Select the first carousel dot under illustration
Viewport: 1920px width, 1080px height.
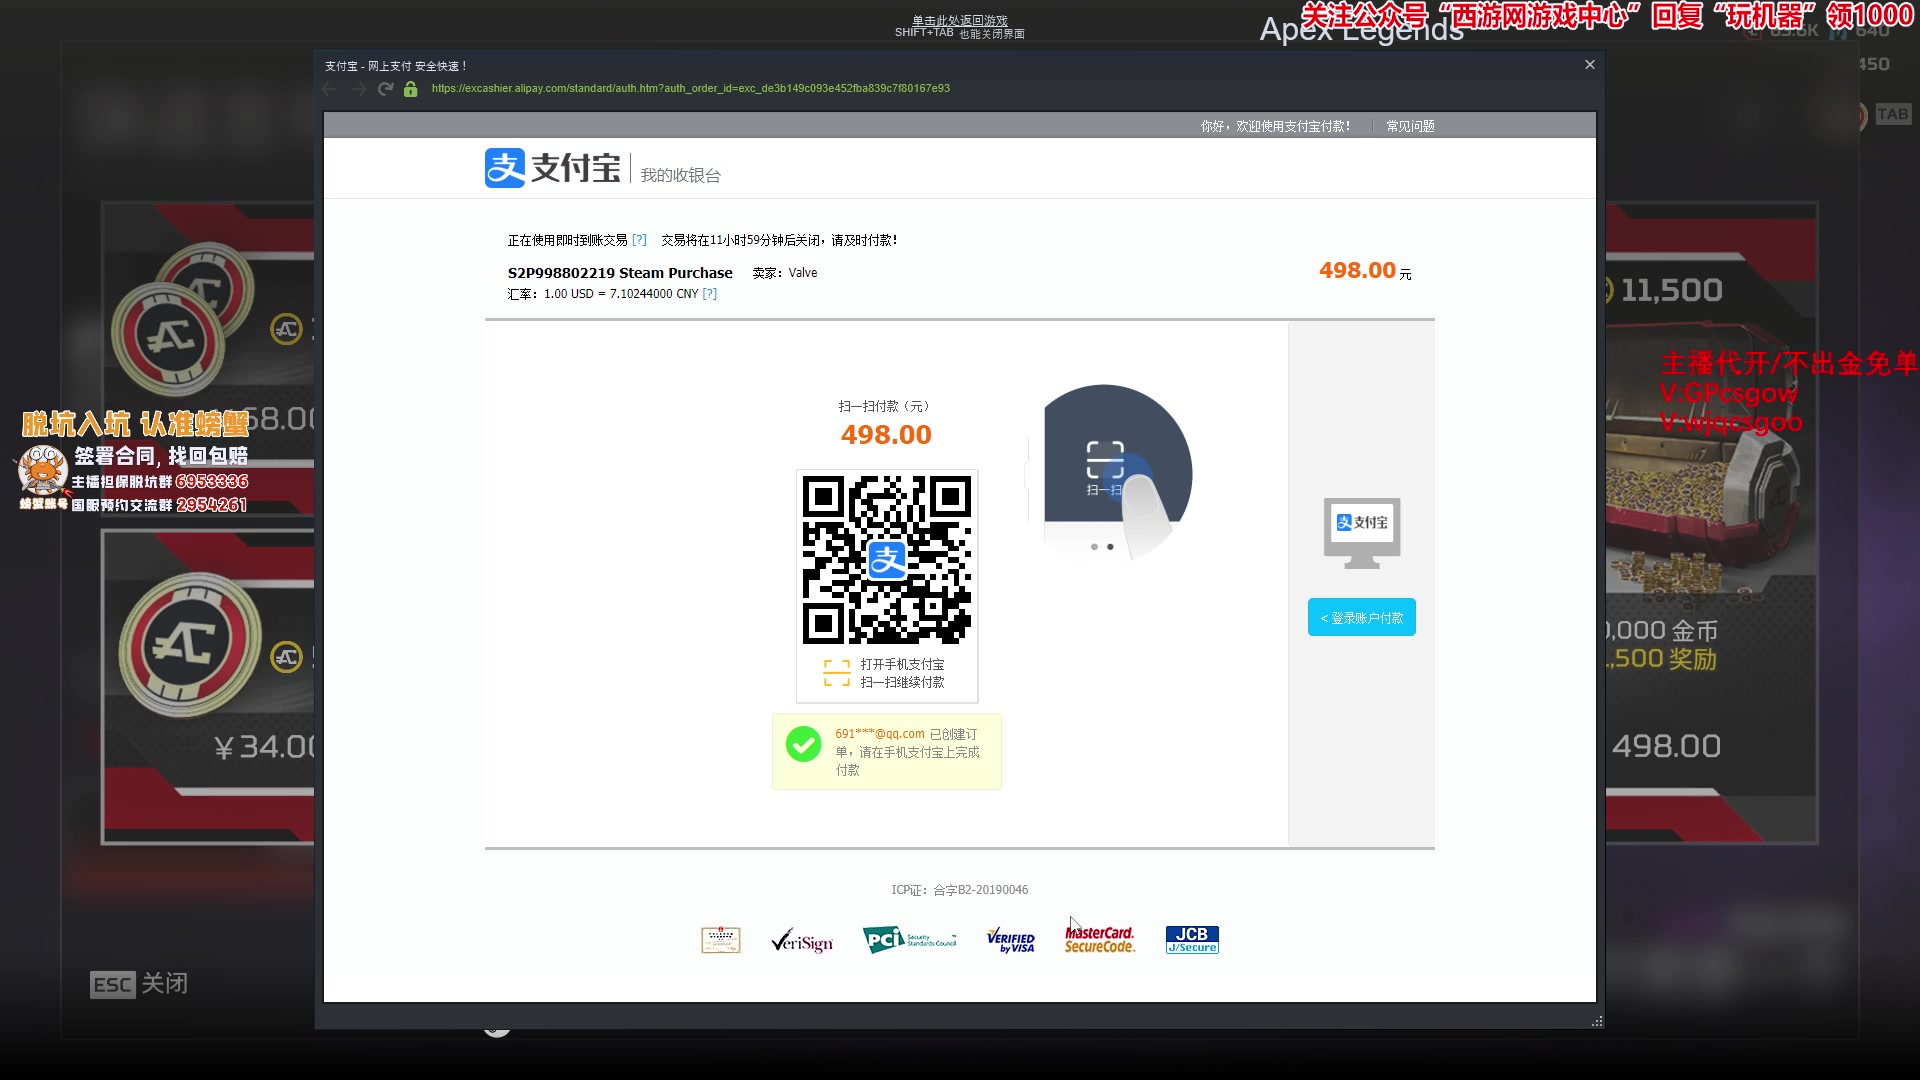click(x=1094, y=547)
